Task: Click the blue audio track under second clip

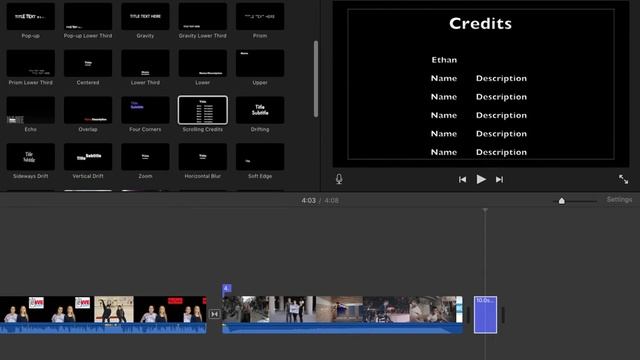Action: [342, 329]
